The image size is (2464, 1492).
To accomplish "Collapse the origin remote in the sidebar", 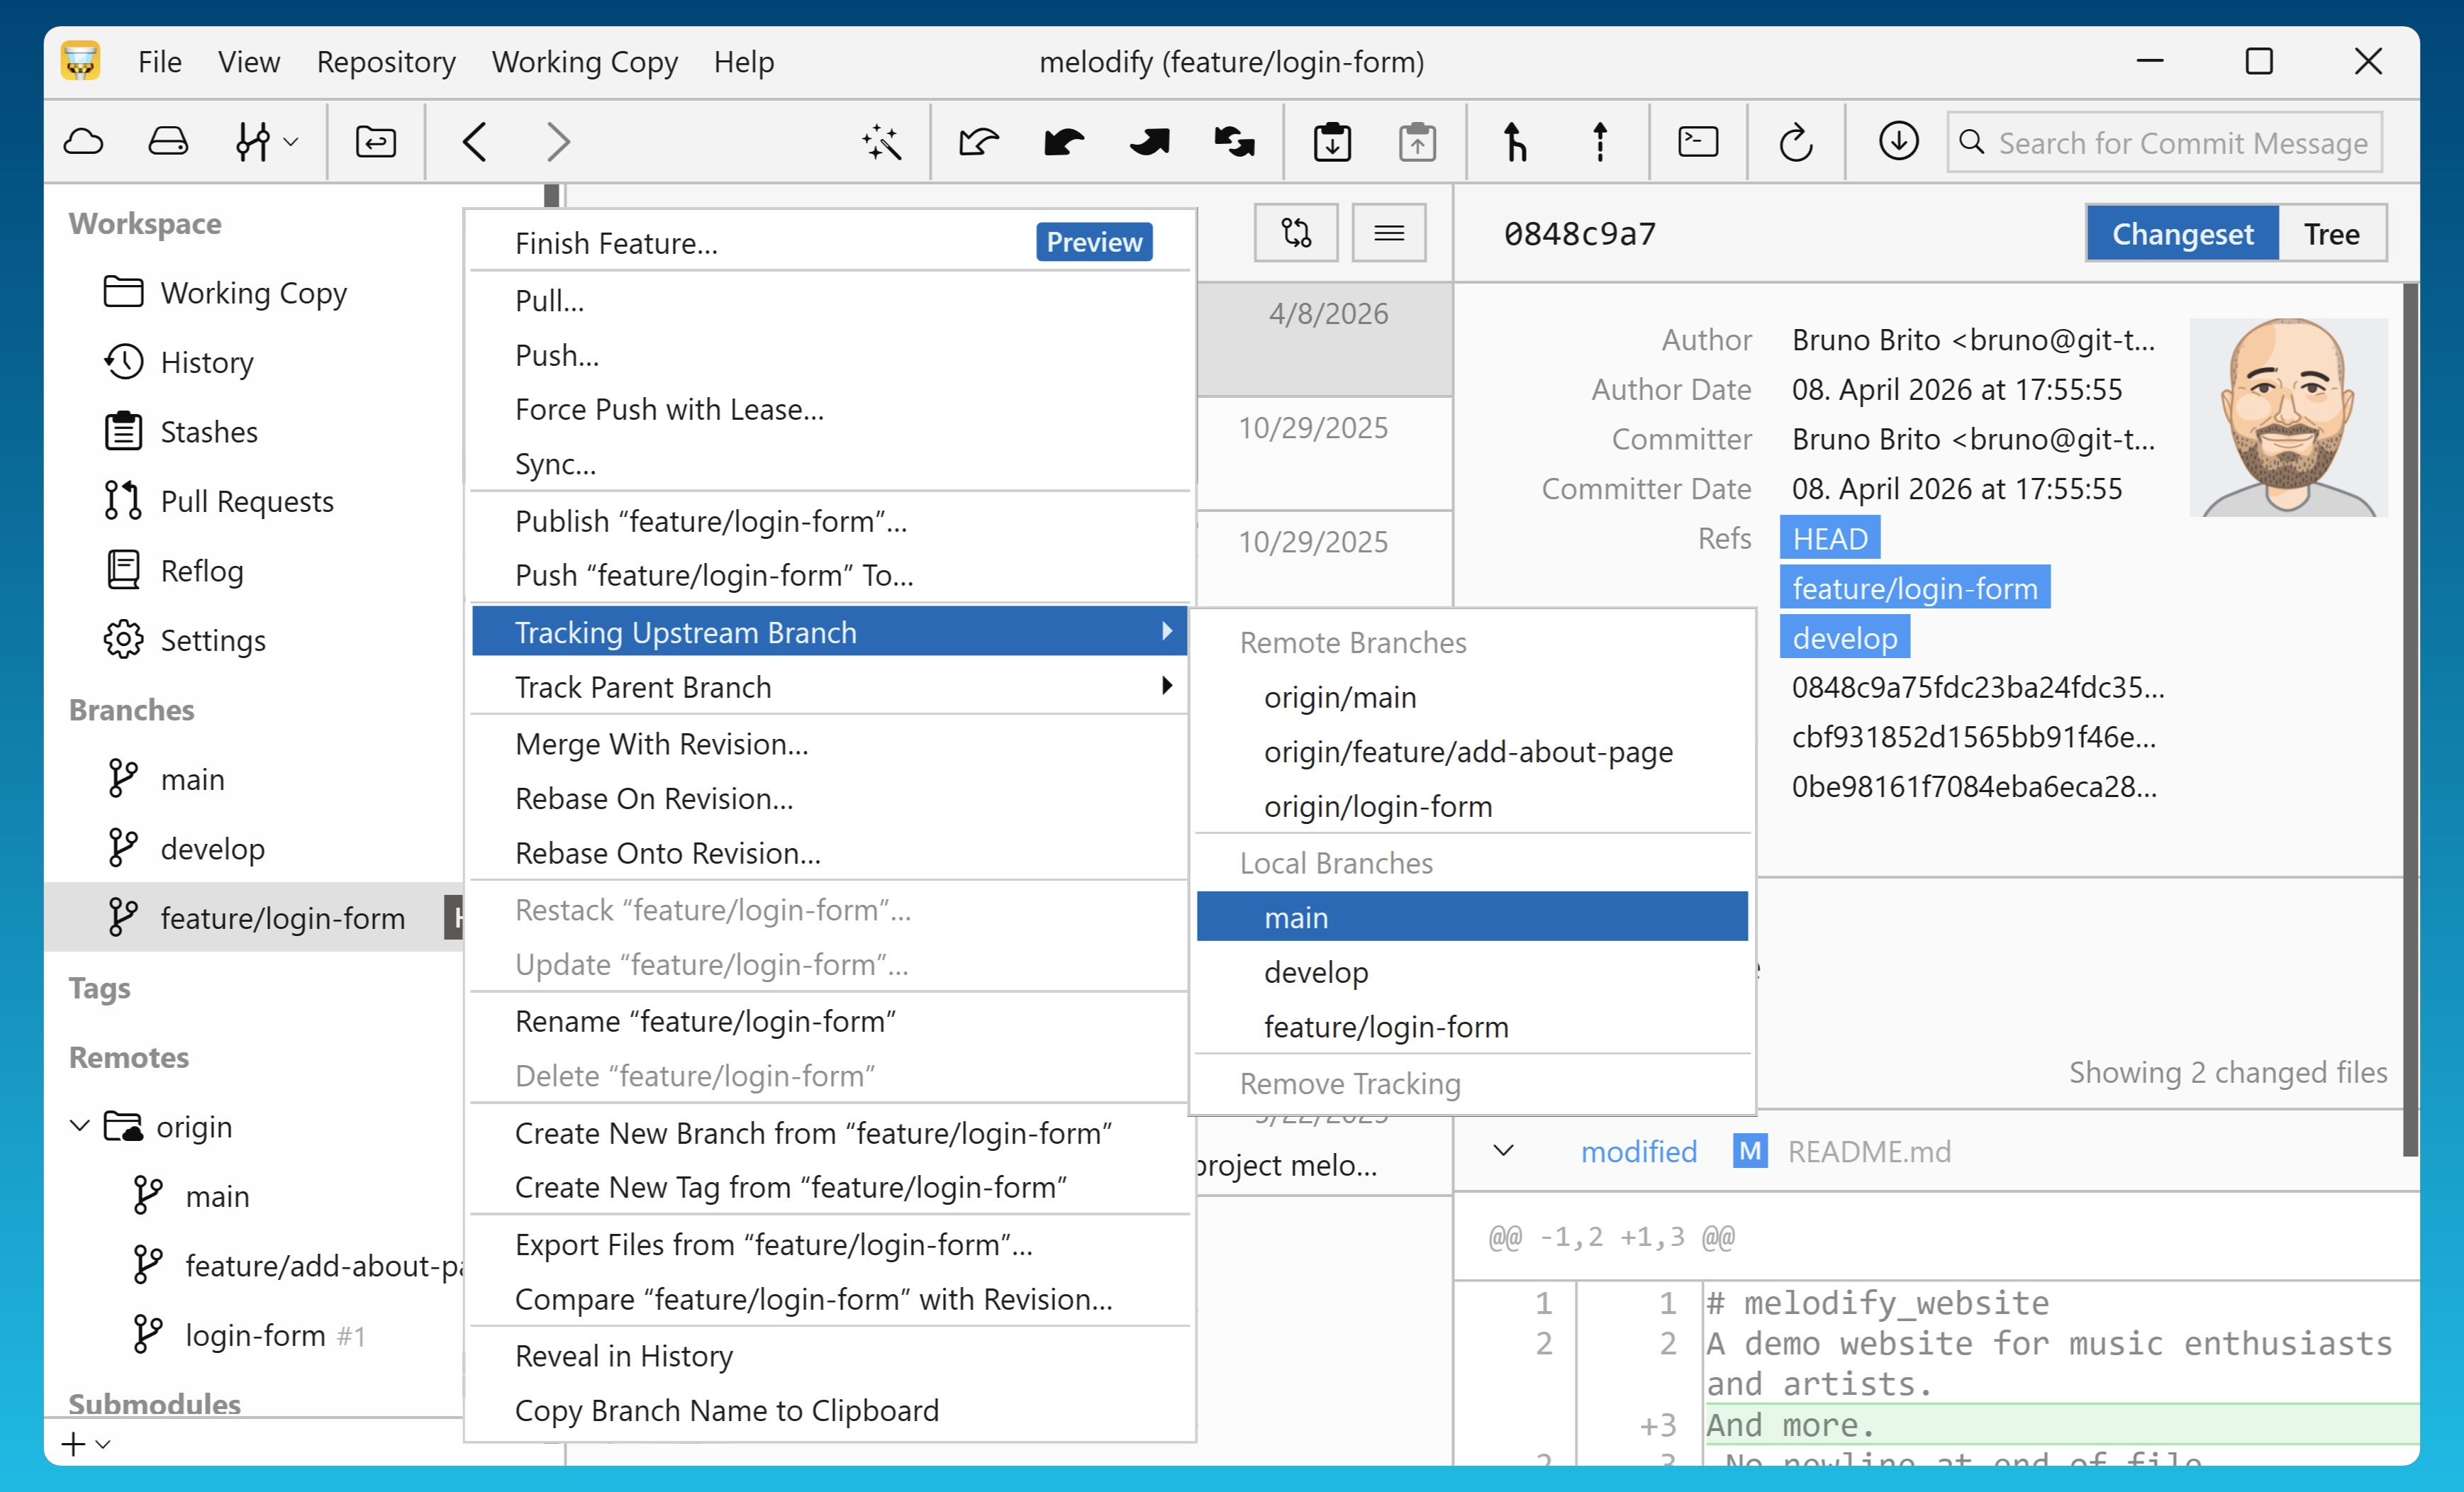I will coord(80,1126).
